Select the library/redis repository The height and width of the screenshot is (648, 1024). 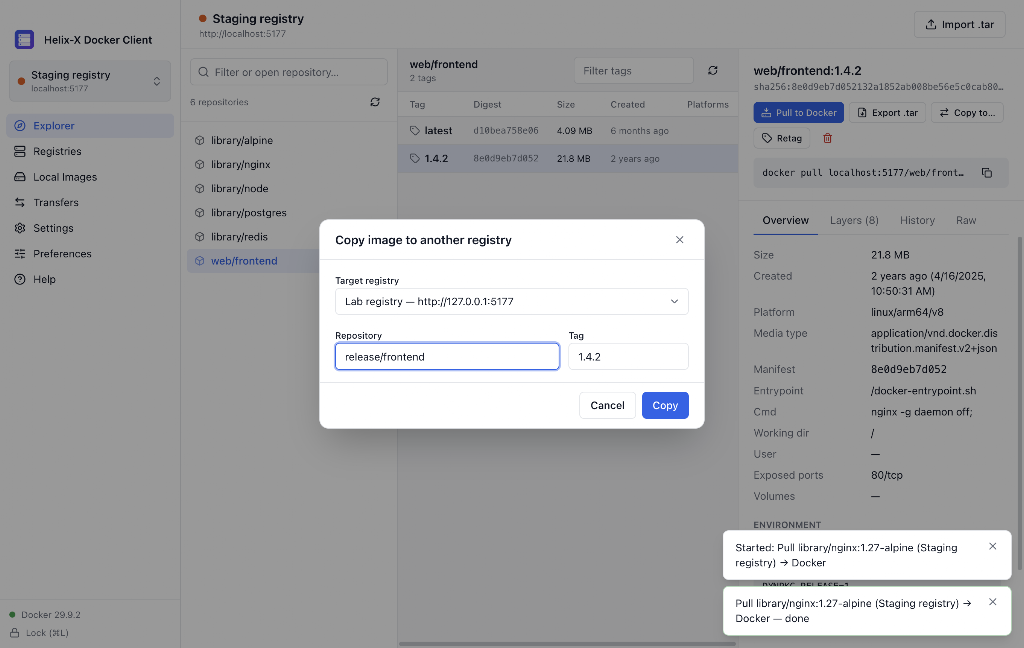tap(289, 237)
